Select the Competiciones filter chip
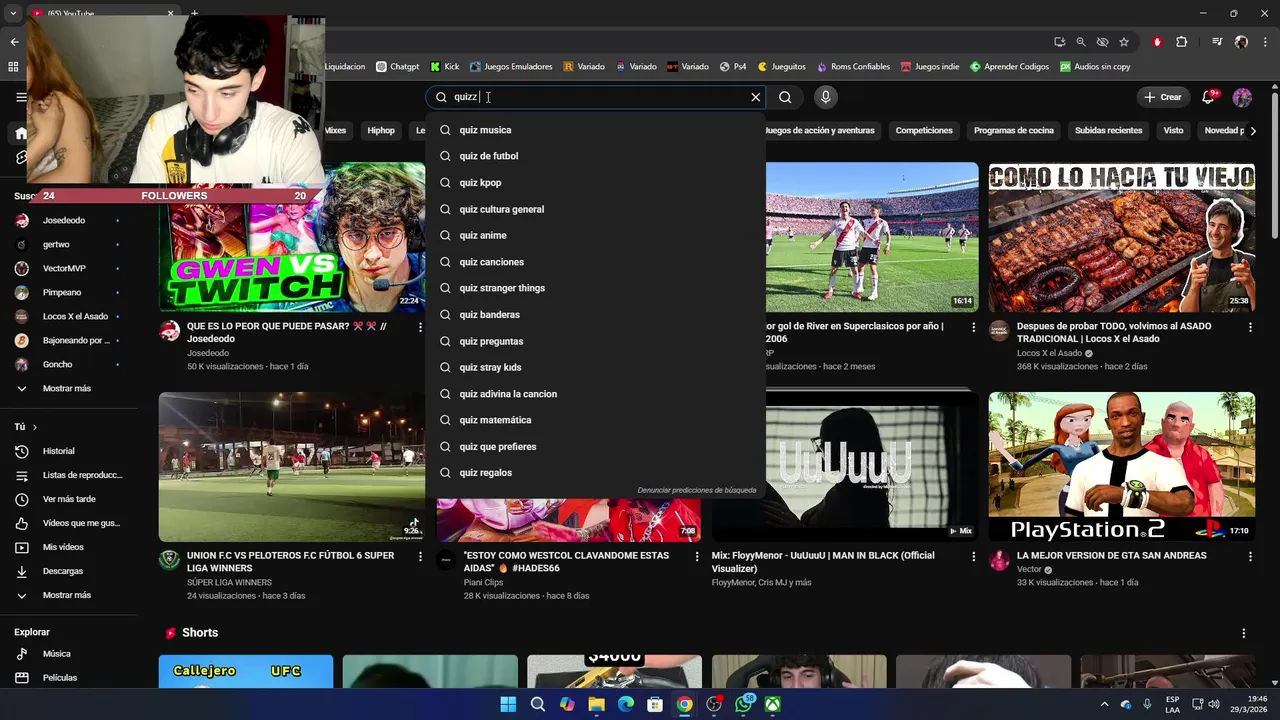The width and height of the screenshot is (1280, 720). point(924,130)
